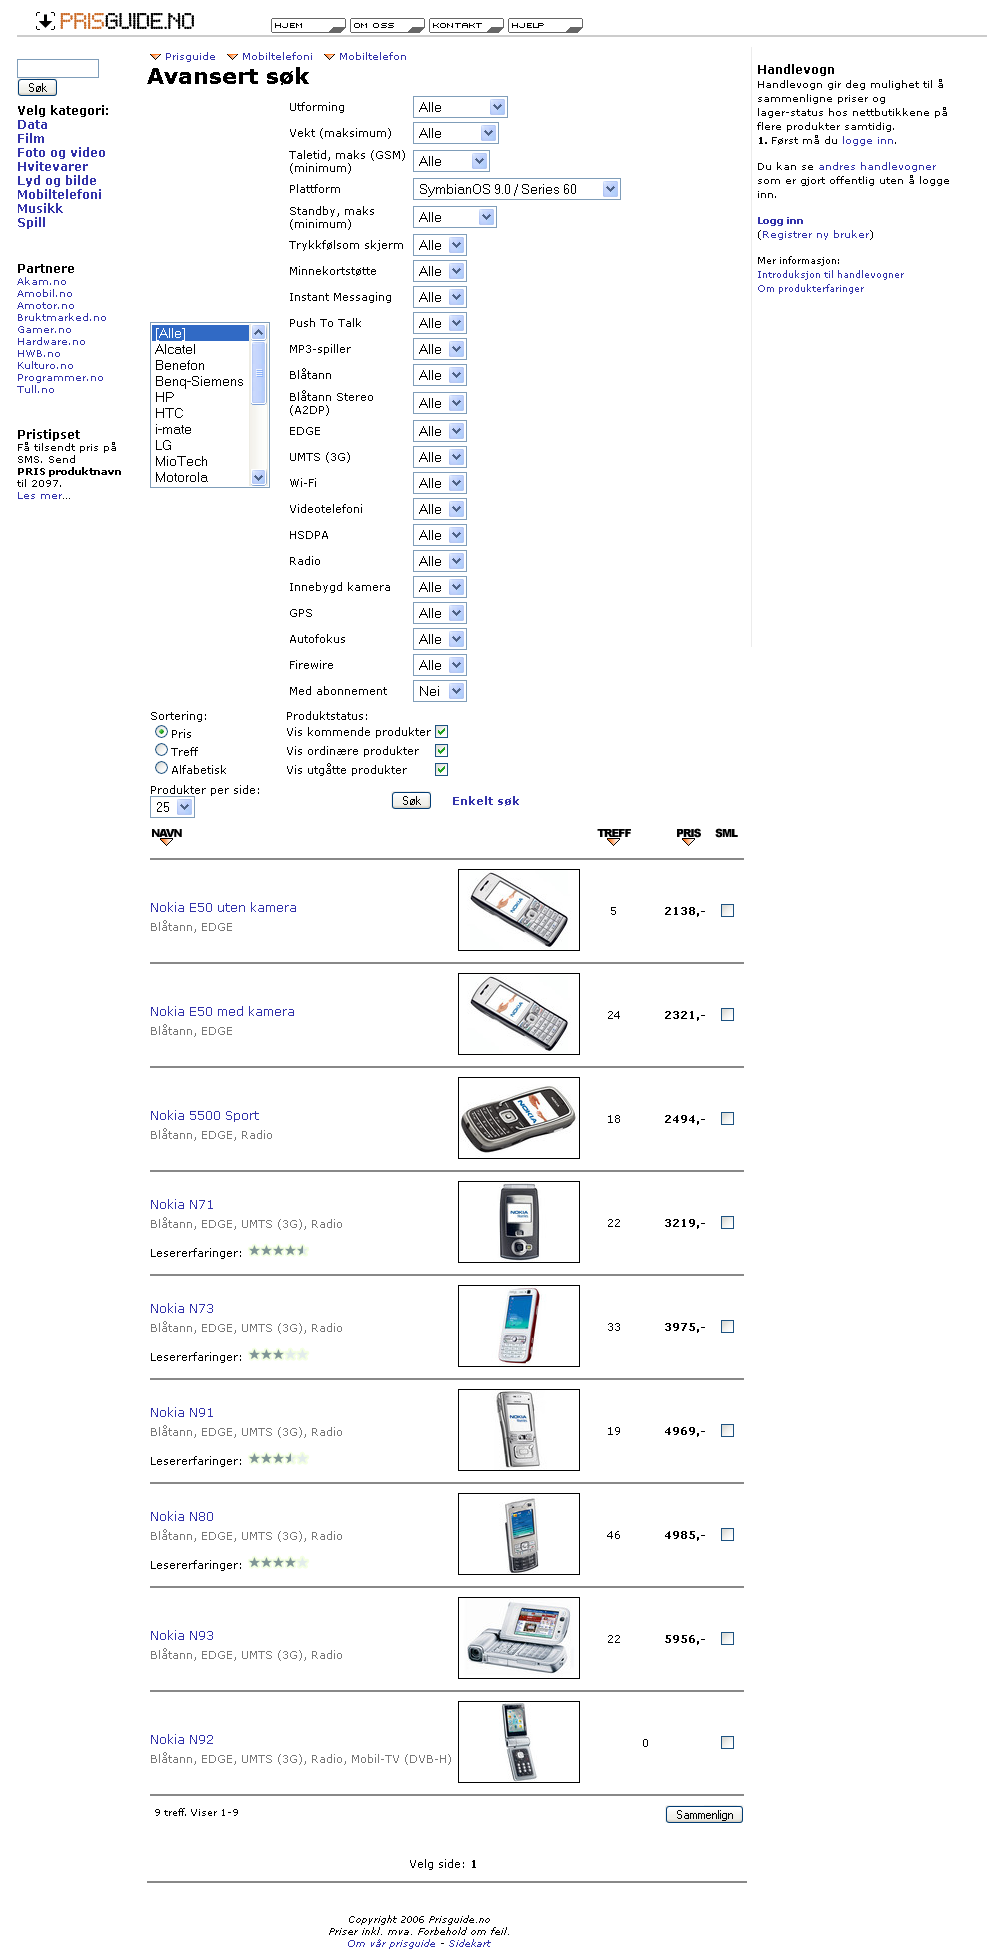Viewport: 1005px width, 1954px height.
Task: Click Nokia N80 reader rating stars
Action: click(278, 1563)
